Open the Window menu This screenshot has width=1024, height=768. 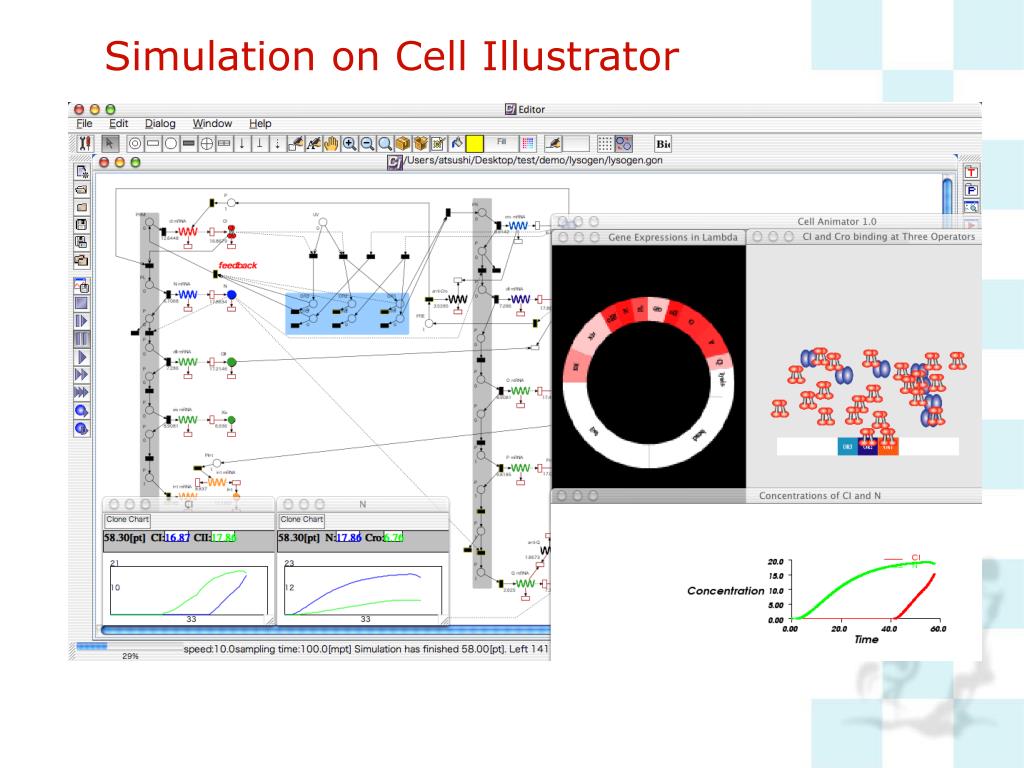(212, 123)
